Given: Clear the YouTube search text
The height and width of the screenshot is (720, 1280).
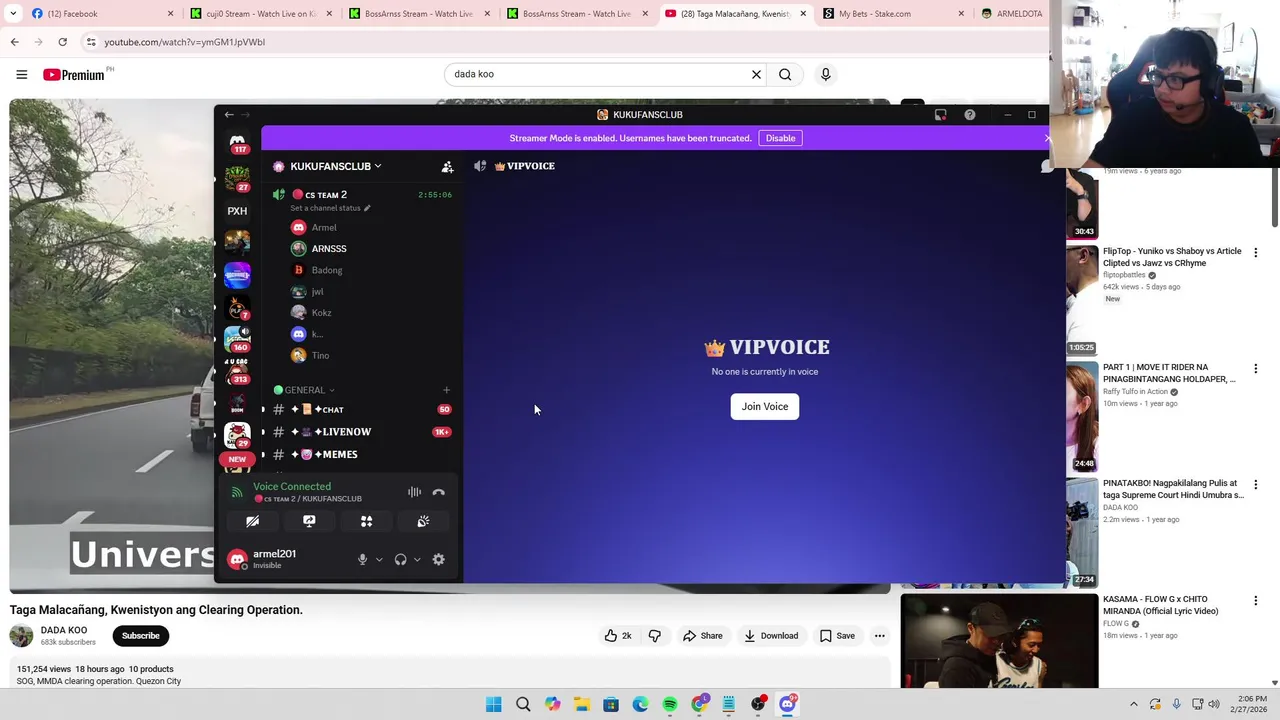Looking at the screenshot, I should tap(756, 74).
